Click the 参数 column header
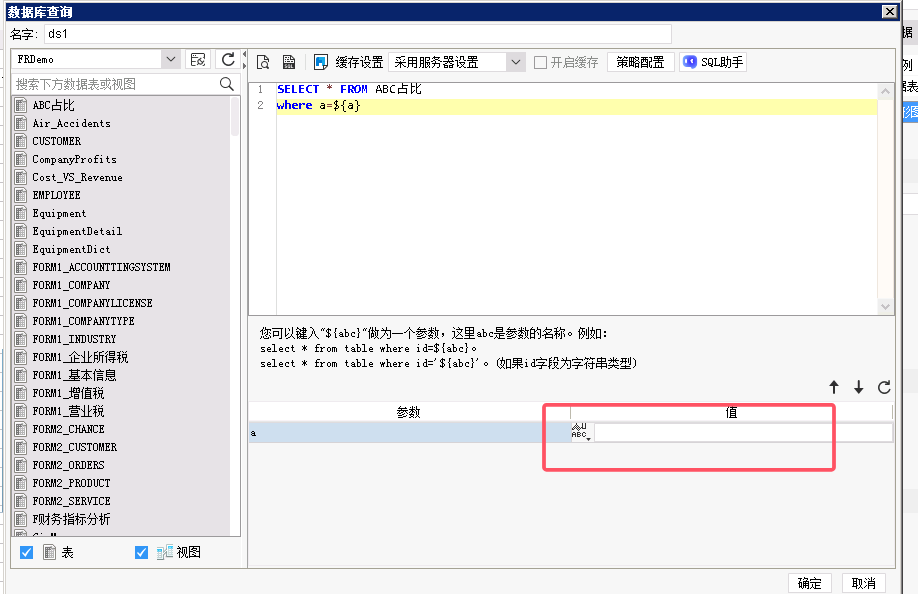 point(409,412)
